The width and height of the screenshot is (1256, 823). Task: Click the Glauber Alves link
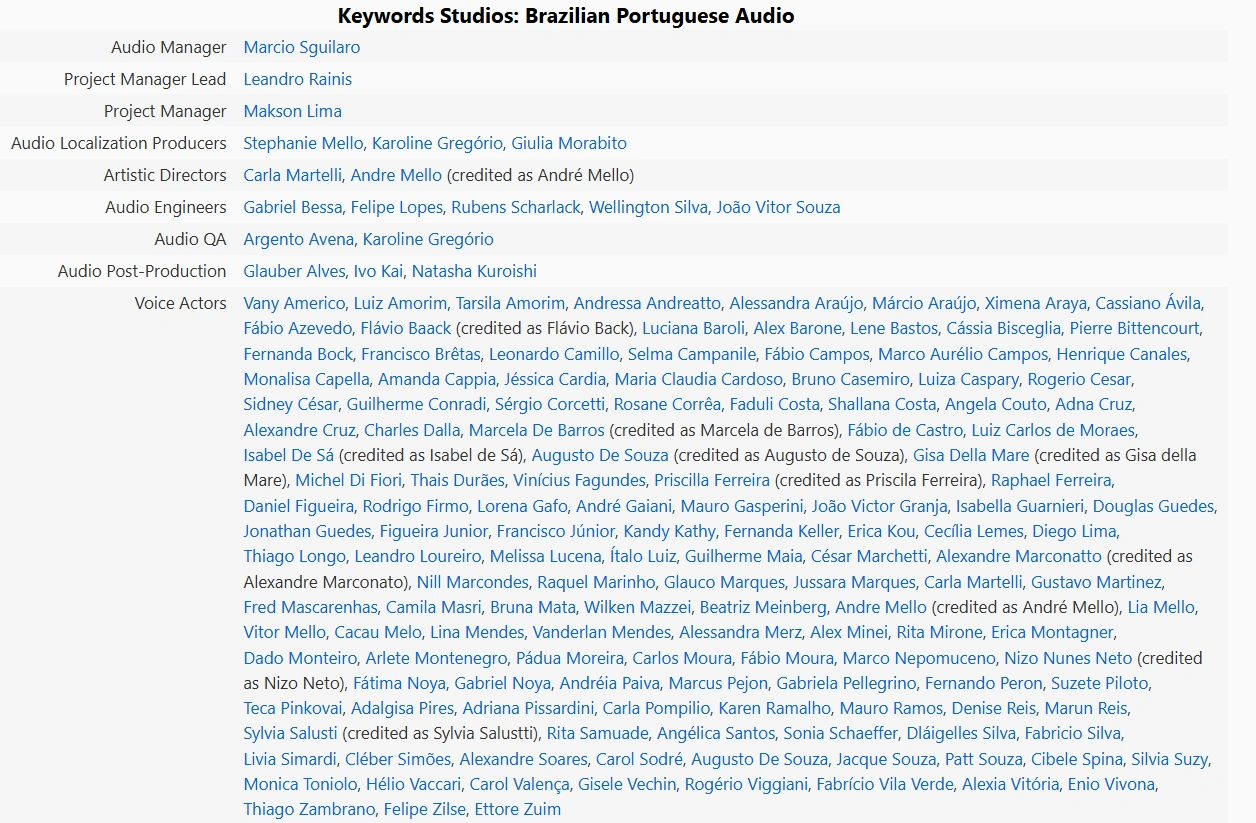(x=294, y=271)
